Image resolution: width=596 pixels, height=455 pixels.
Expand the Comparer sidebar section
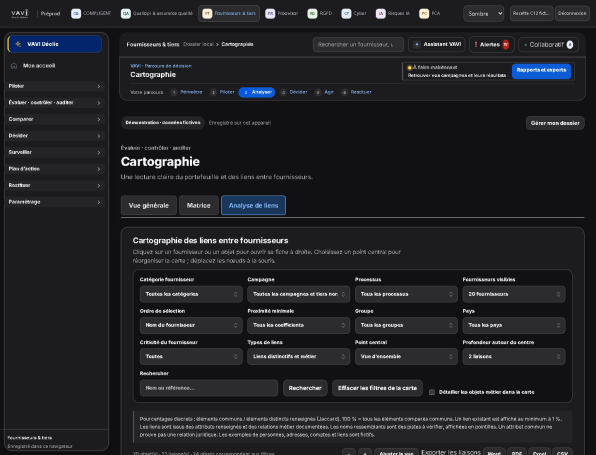coord(55,119)
